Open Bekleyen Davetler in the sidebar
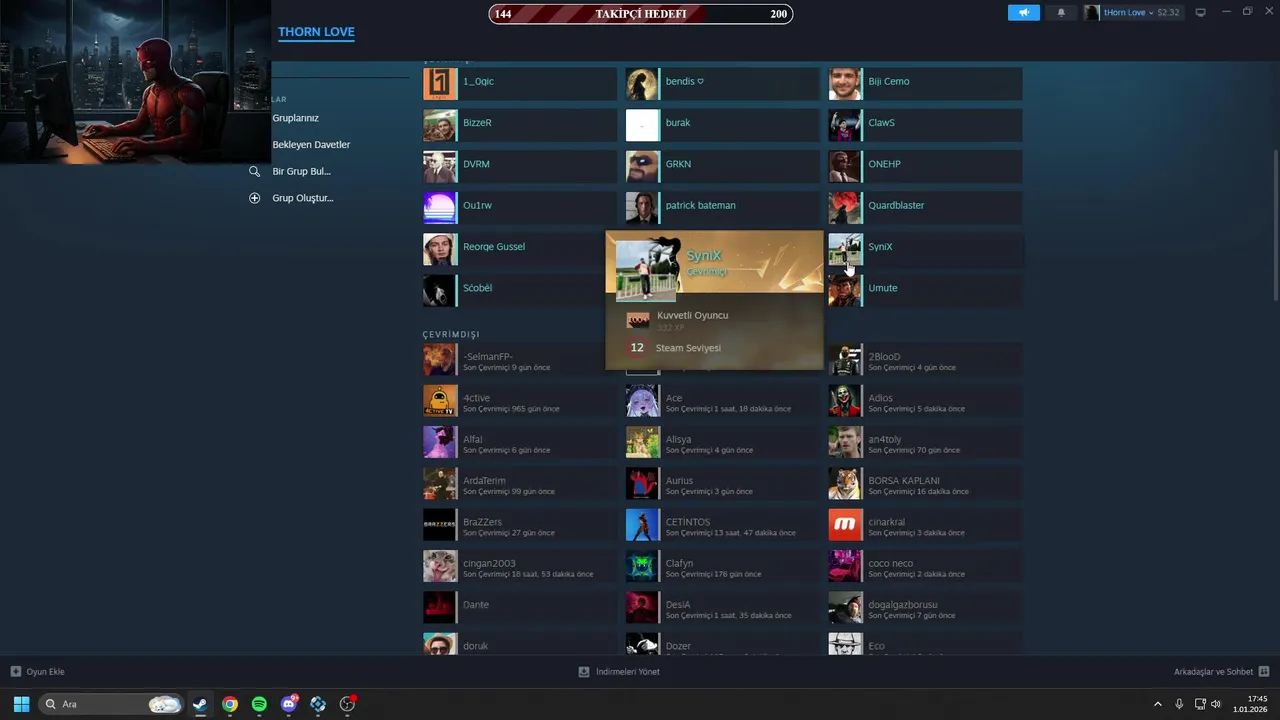 point(311,145)
